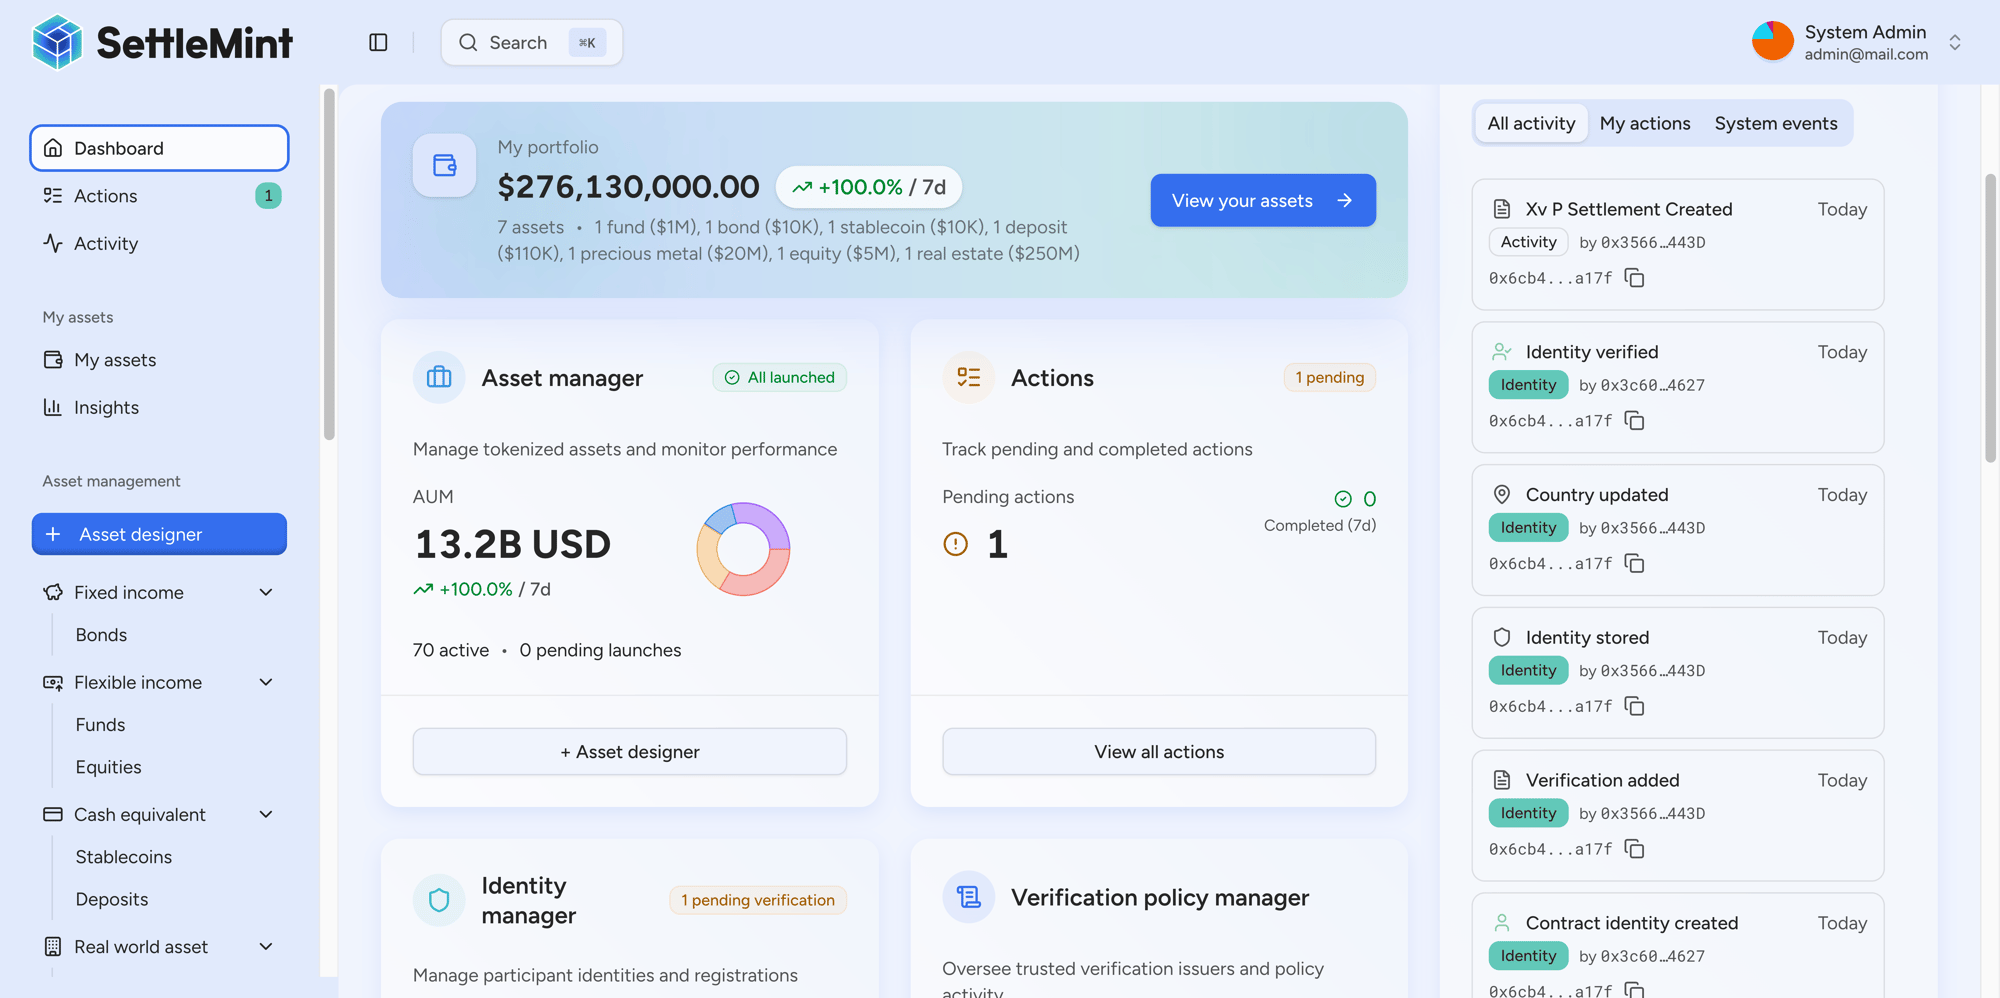
Task: Click the sidebar collapse icon next to the logo
Action: (378, 42)
